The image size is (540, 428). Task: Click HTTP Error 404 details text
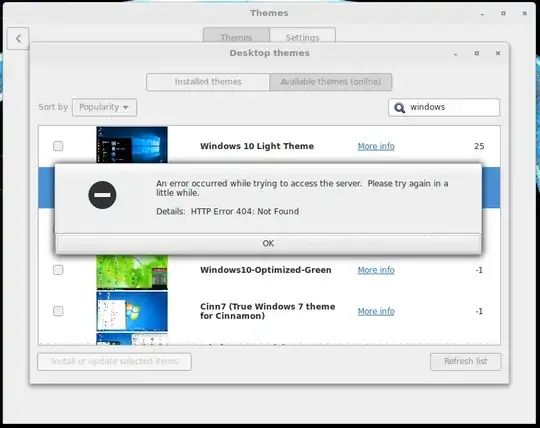pos(228,211)
